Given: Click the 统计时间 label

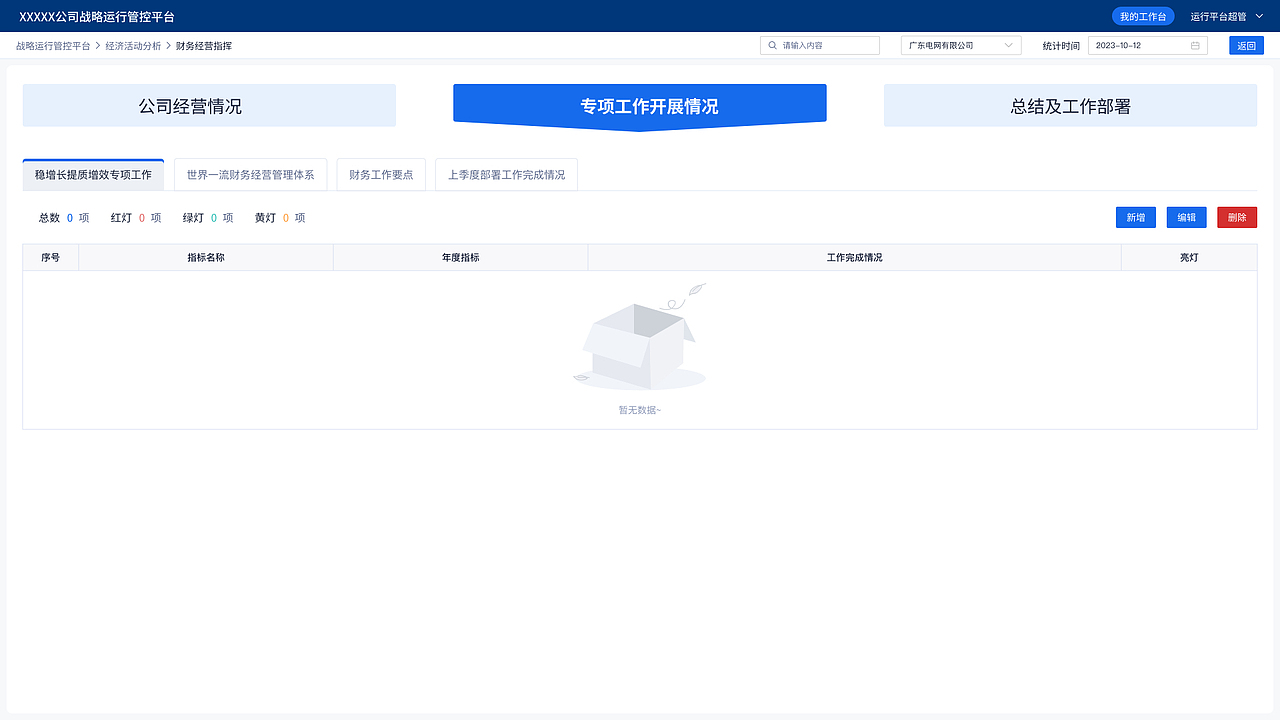Looking at the screenshot, I should pyautogui.click(x=1061, y=46).
